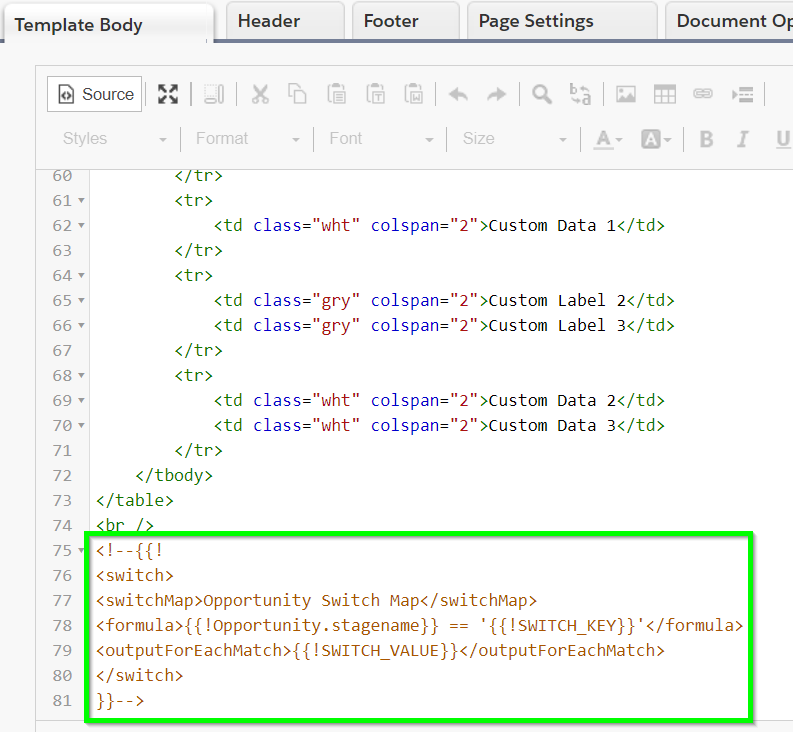Click line number 72 in gutter
This screenshot has width=793, height=732.
(x=62, y=476)
